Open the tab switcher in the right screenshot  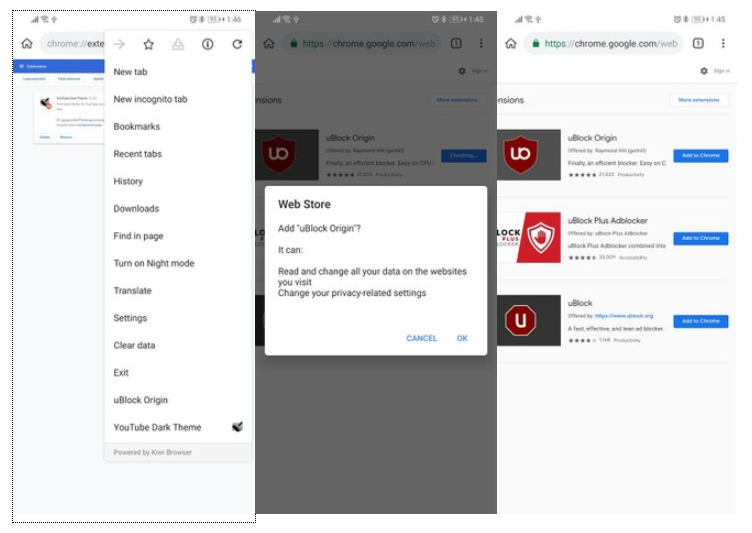click(x=698, y=44)
